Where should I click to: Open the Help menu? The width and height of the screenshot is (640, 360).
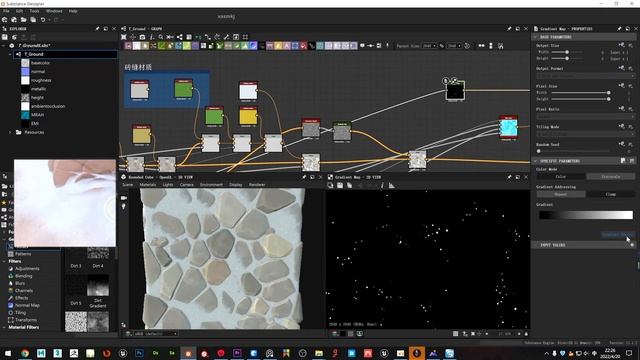73,11
